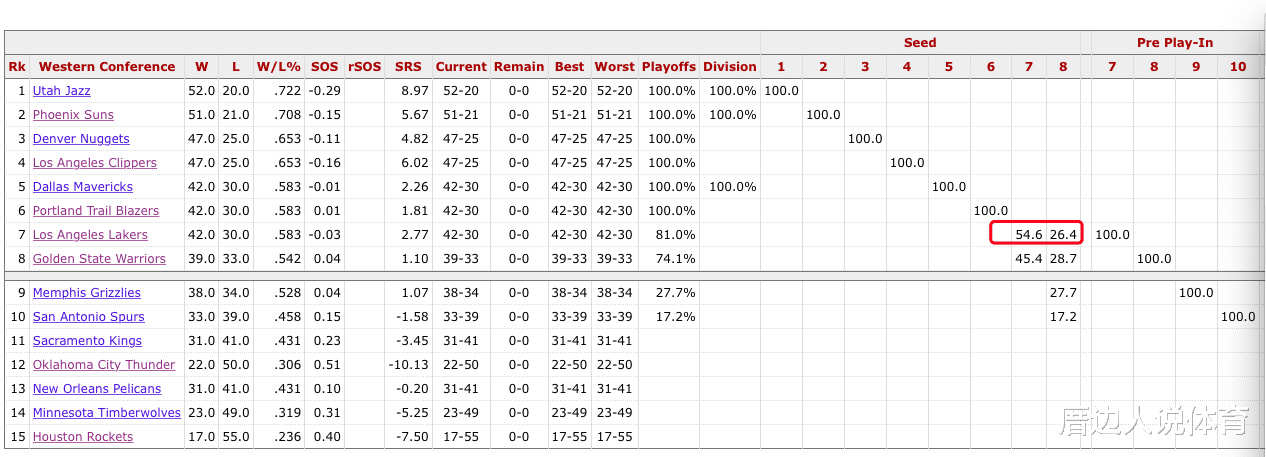Select the Oklahoma City Thunder link

[x=104, y=365]
